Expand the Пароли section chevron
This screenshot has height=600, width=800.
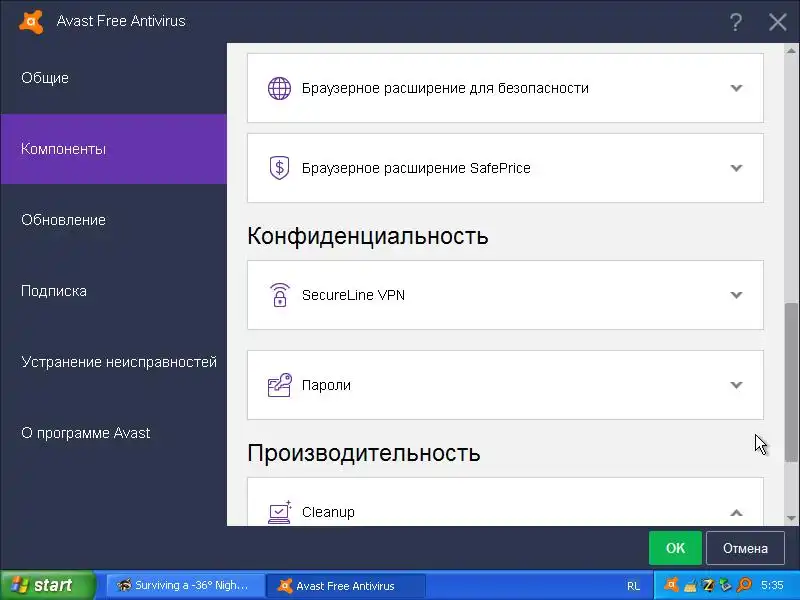tap(736, 385)
